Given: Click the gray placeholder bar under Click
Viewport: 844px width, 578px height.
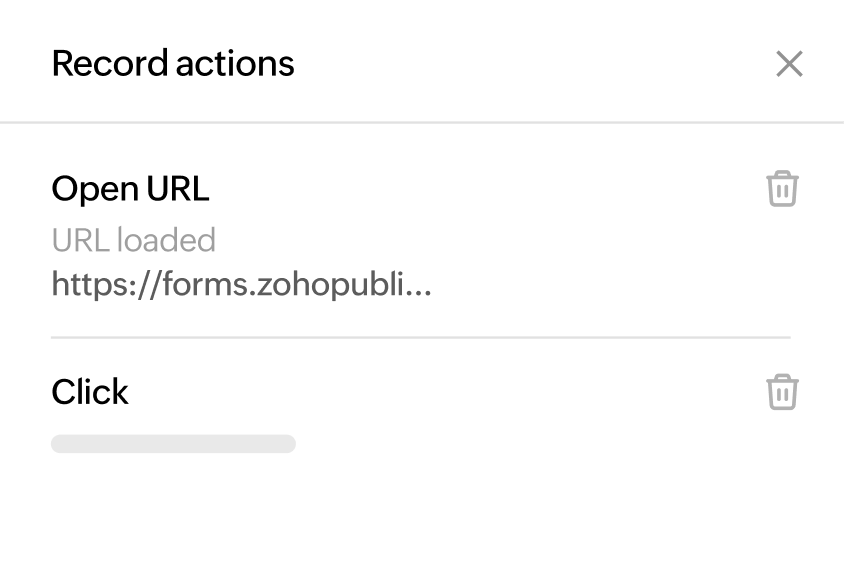Looking at the screenshot, I should click(173, 444).
